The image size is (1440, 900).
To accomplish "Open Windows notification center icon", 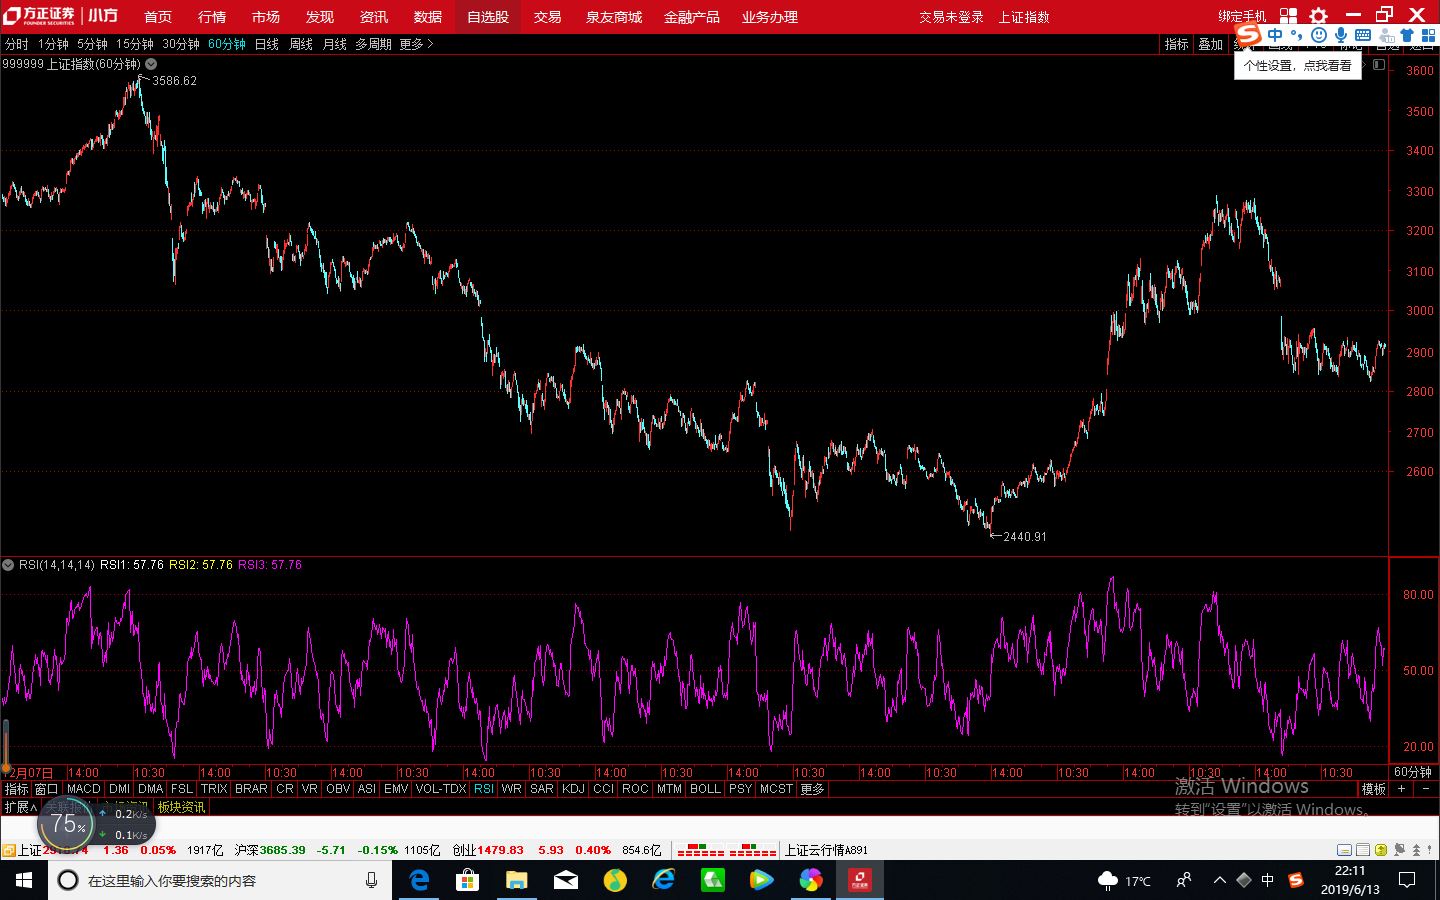I will 1407,880.
